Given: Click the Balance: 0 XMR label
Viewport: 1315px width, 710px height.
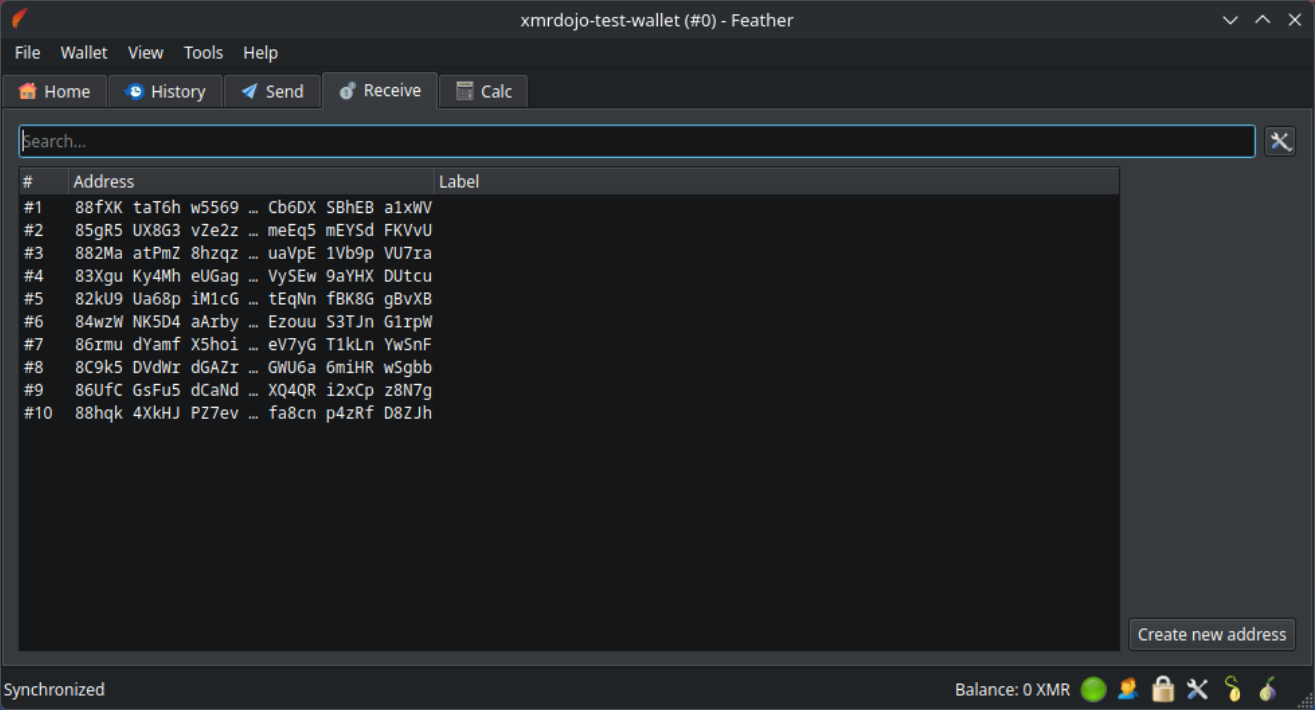Looking at the screenshot, I should pos(1012,689).
